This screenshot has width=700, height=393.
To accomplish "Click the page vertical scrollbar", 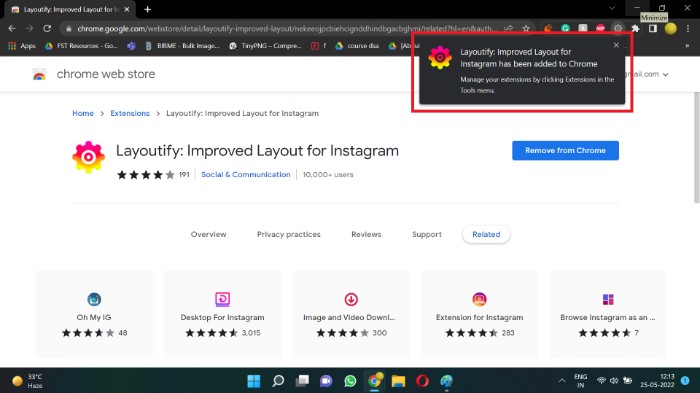I will click(x=696, y=147).
